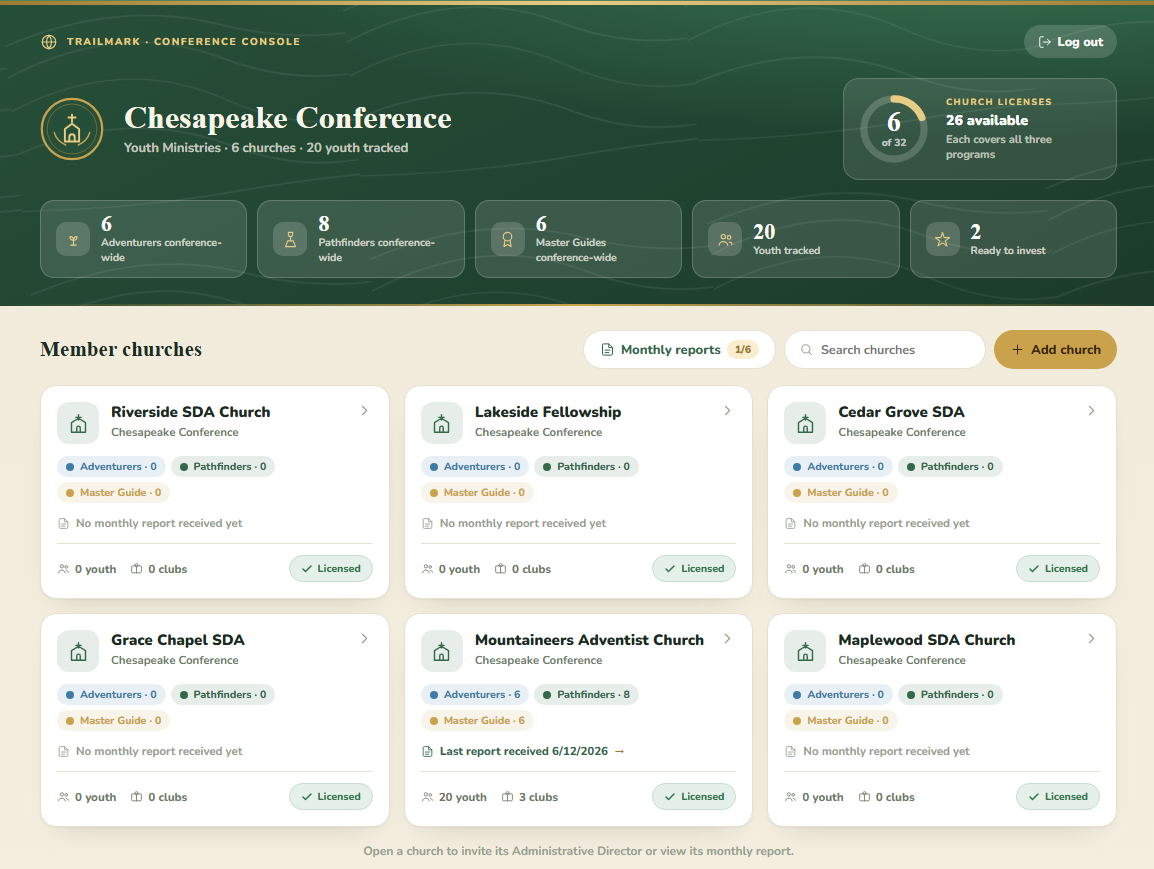Click the Licensed badge on Riverside card

[x=330, y=569]
